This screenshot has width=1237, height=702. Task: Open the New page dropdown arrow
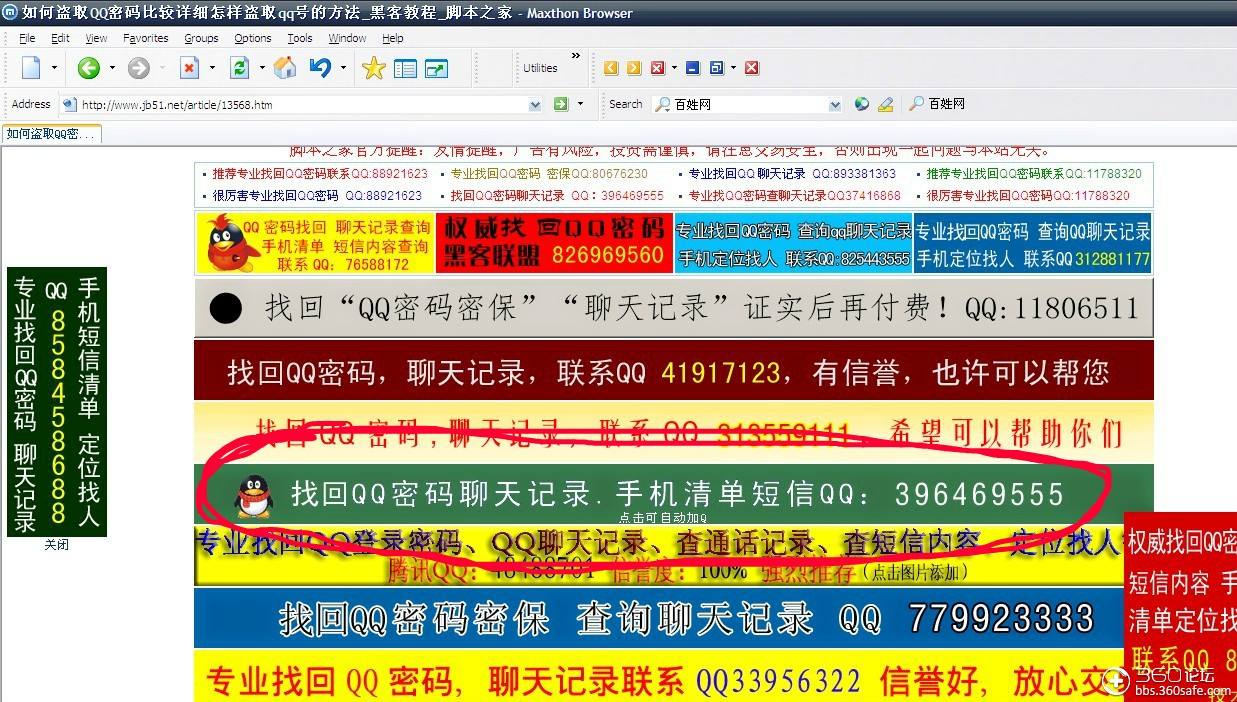[54, 68]
